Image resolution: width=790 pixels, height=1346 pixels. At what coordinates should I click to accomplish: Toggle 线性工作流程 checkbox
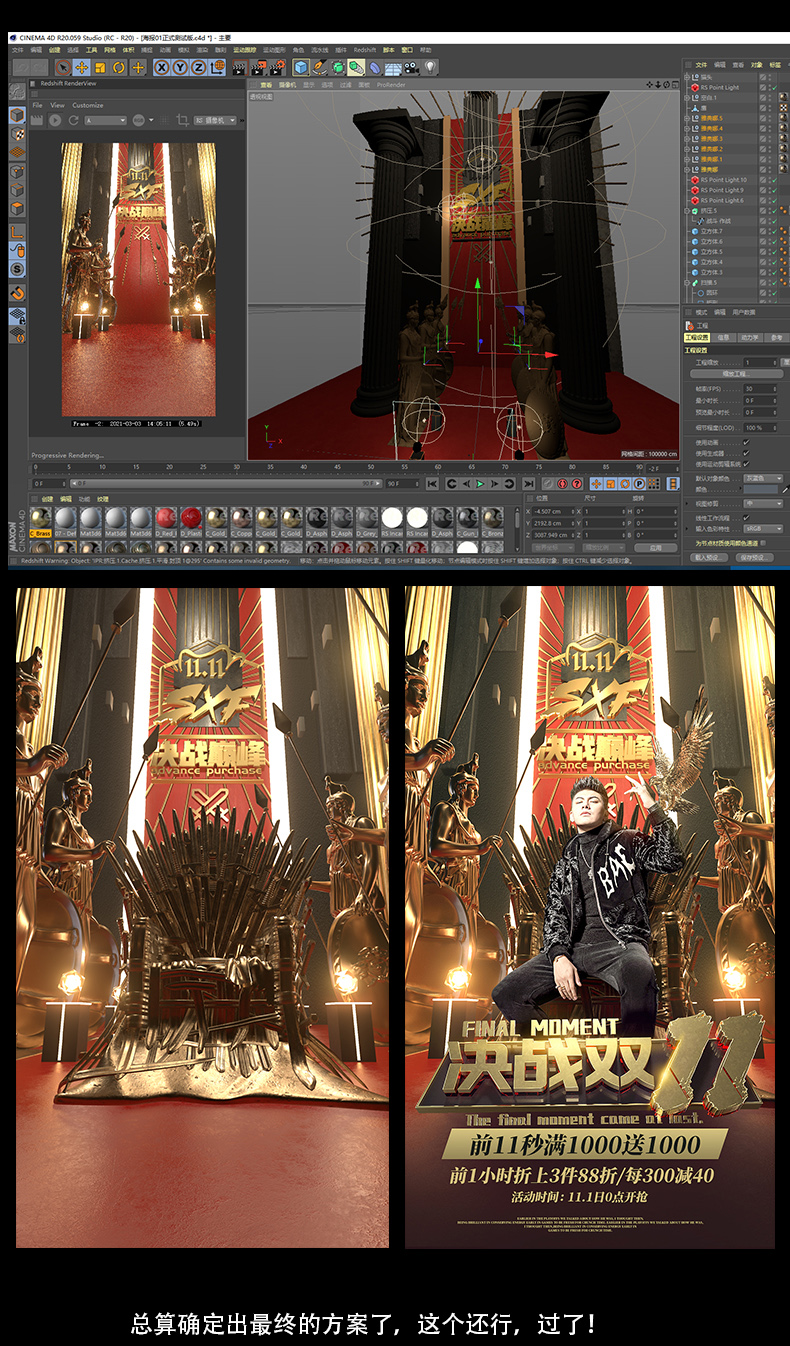(x=746, y=518)
